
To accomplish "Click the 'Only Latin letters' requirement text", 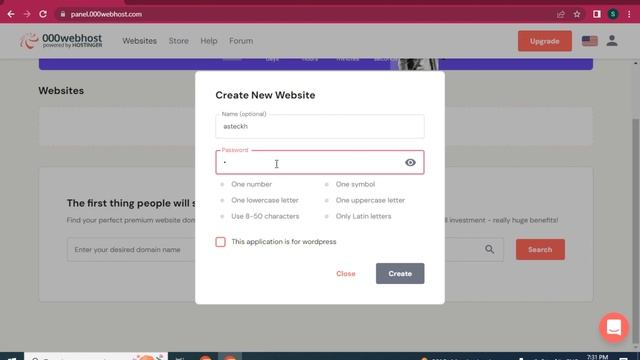I will pos(363,216).
